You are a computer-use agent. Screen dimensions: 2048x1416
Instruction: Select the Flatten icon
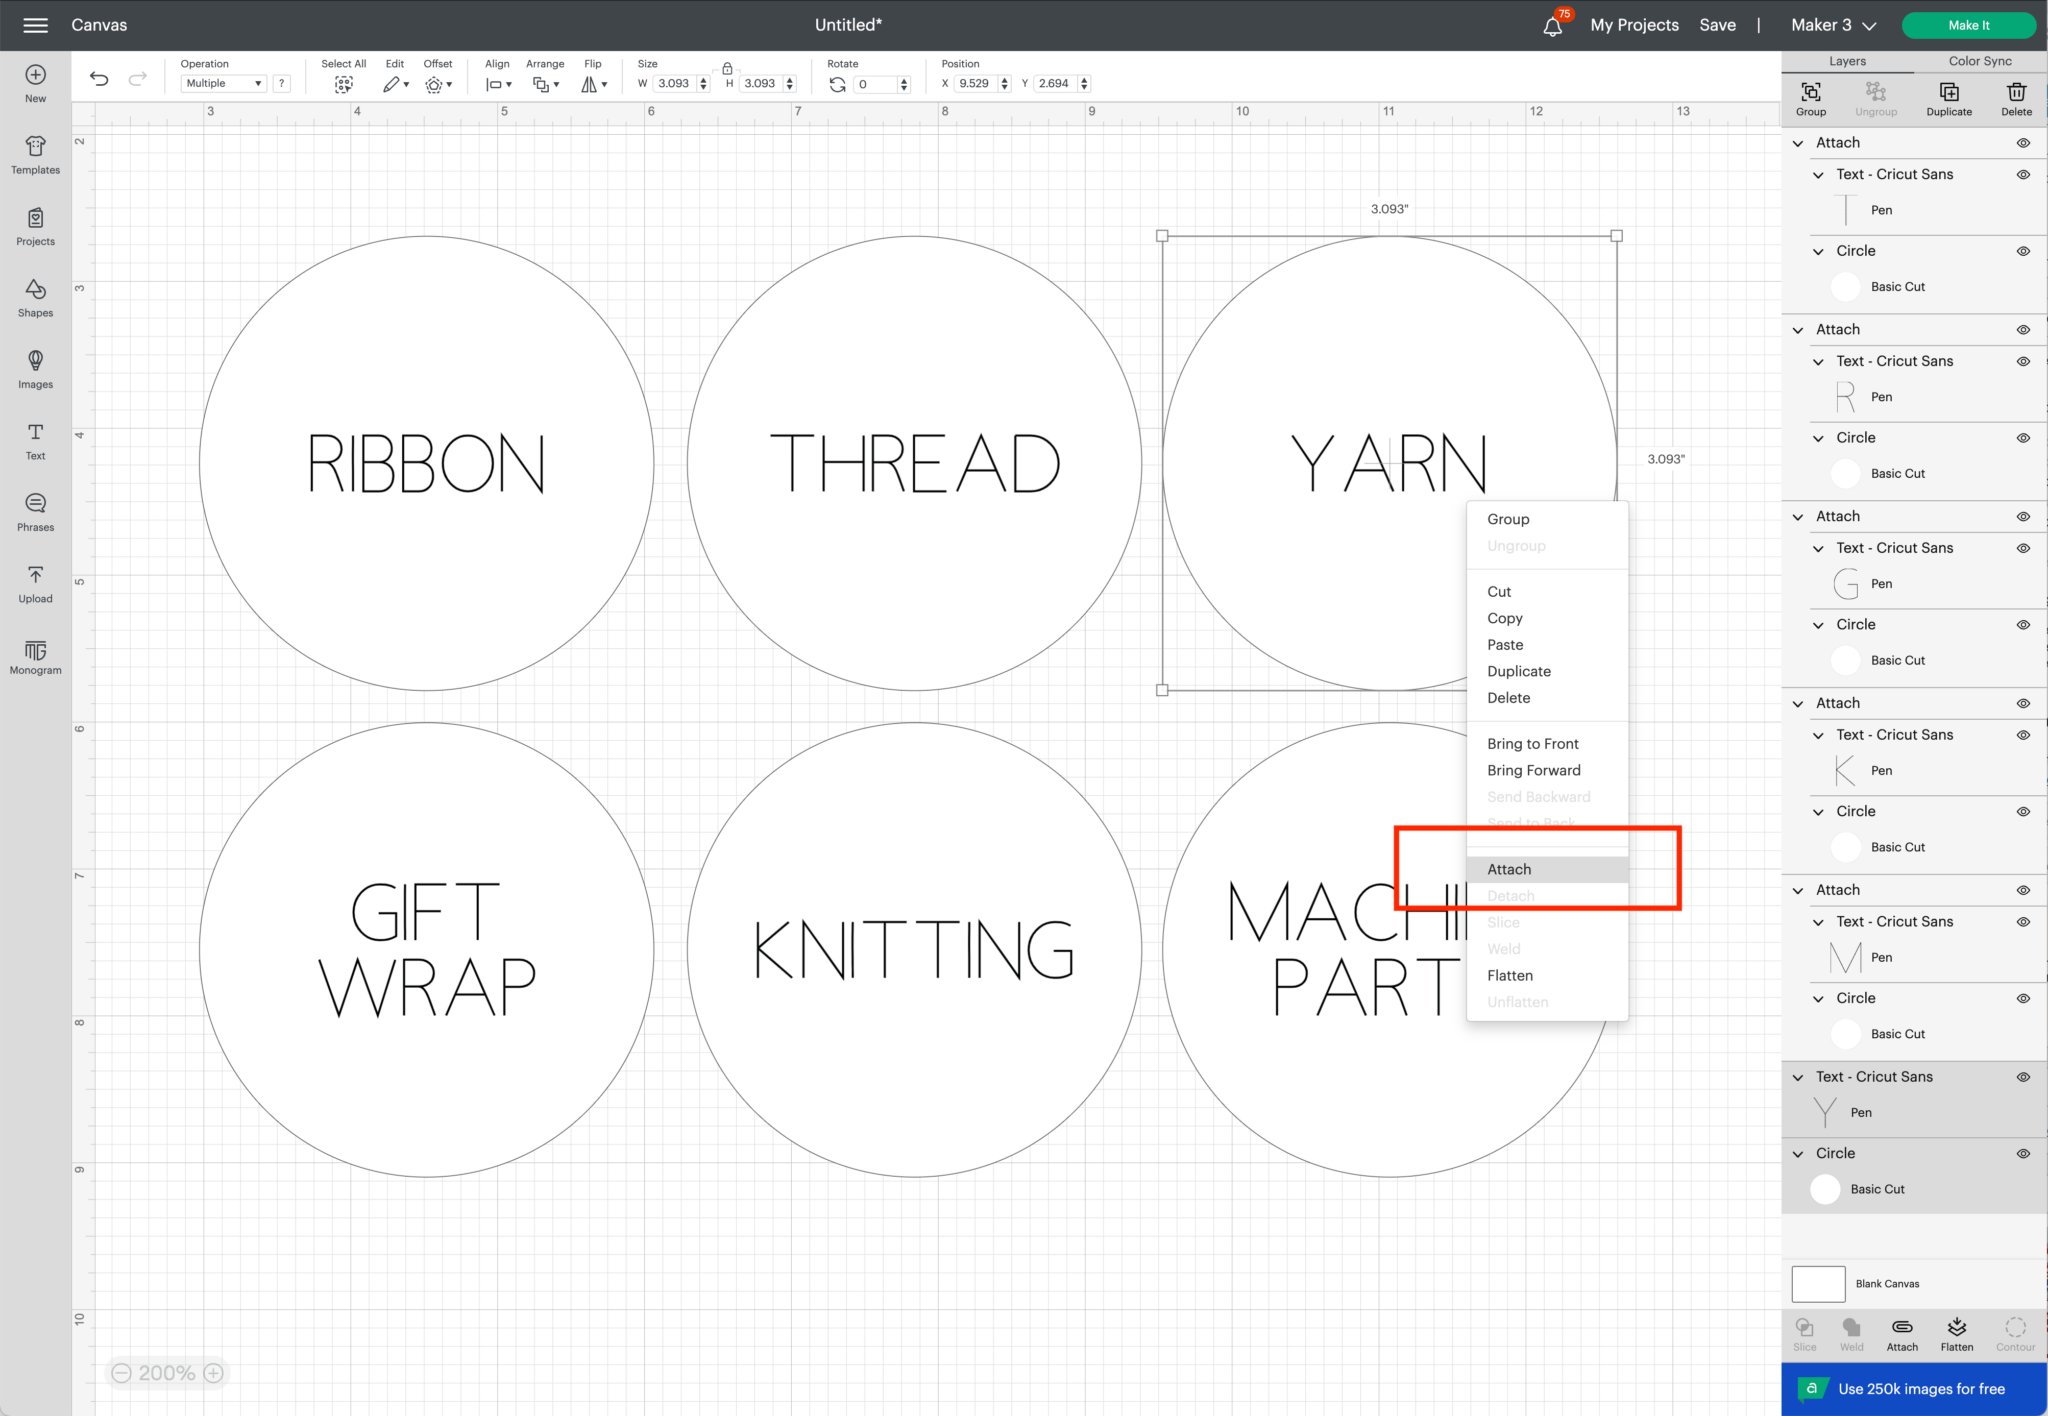(1956, 1332)
